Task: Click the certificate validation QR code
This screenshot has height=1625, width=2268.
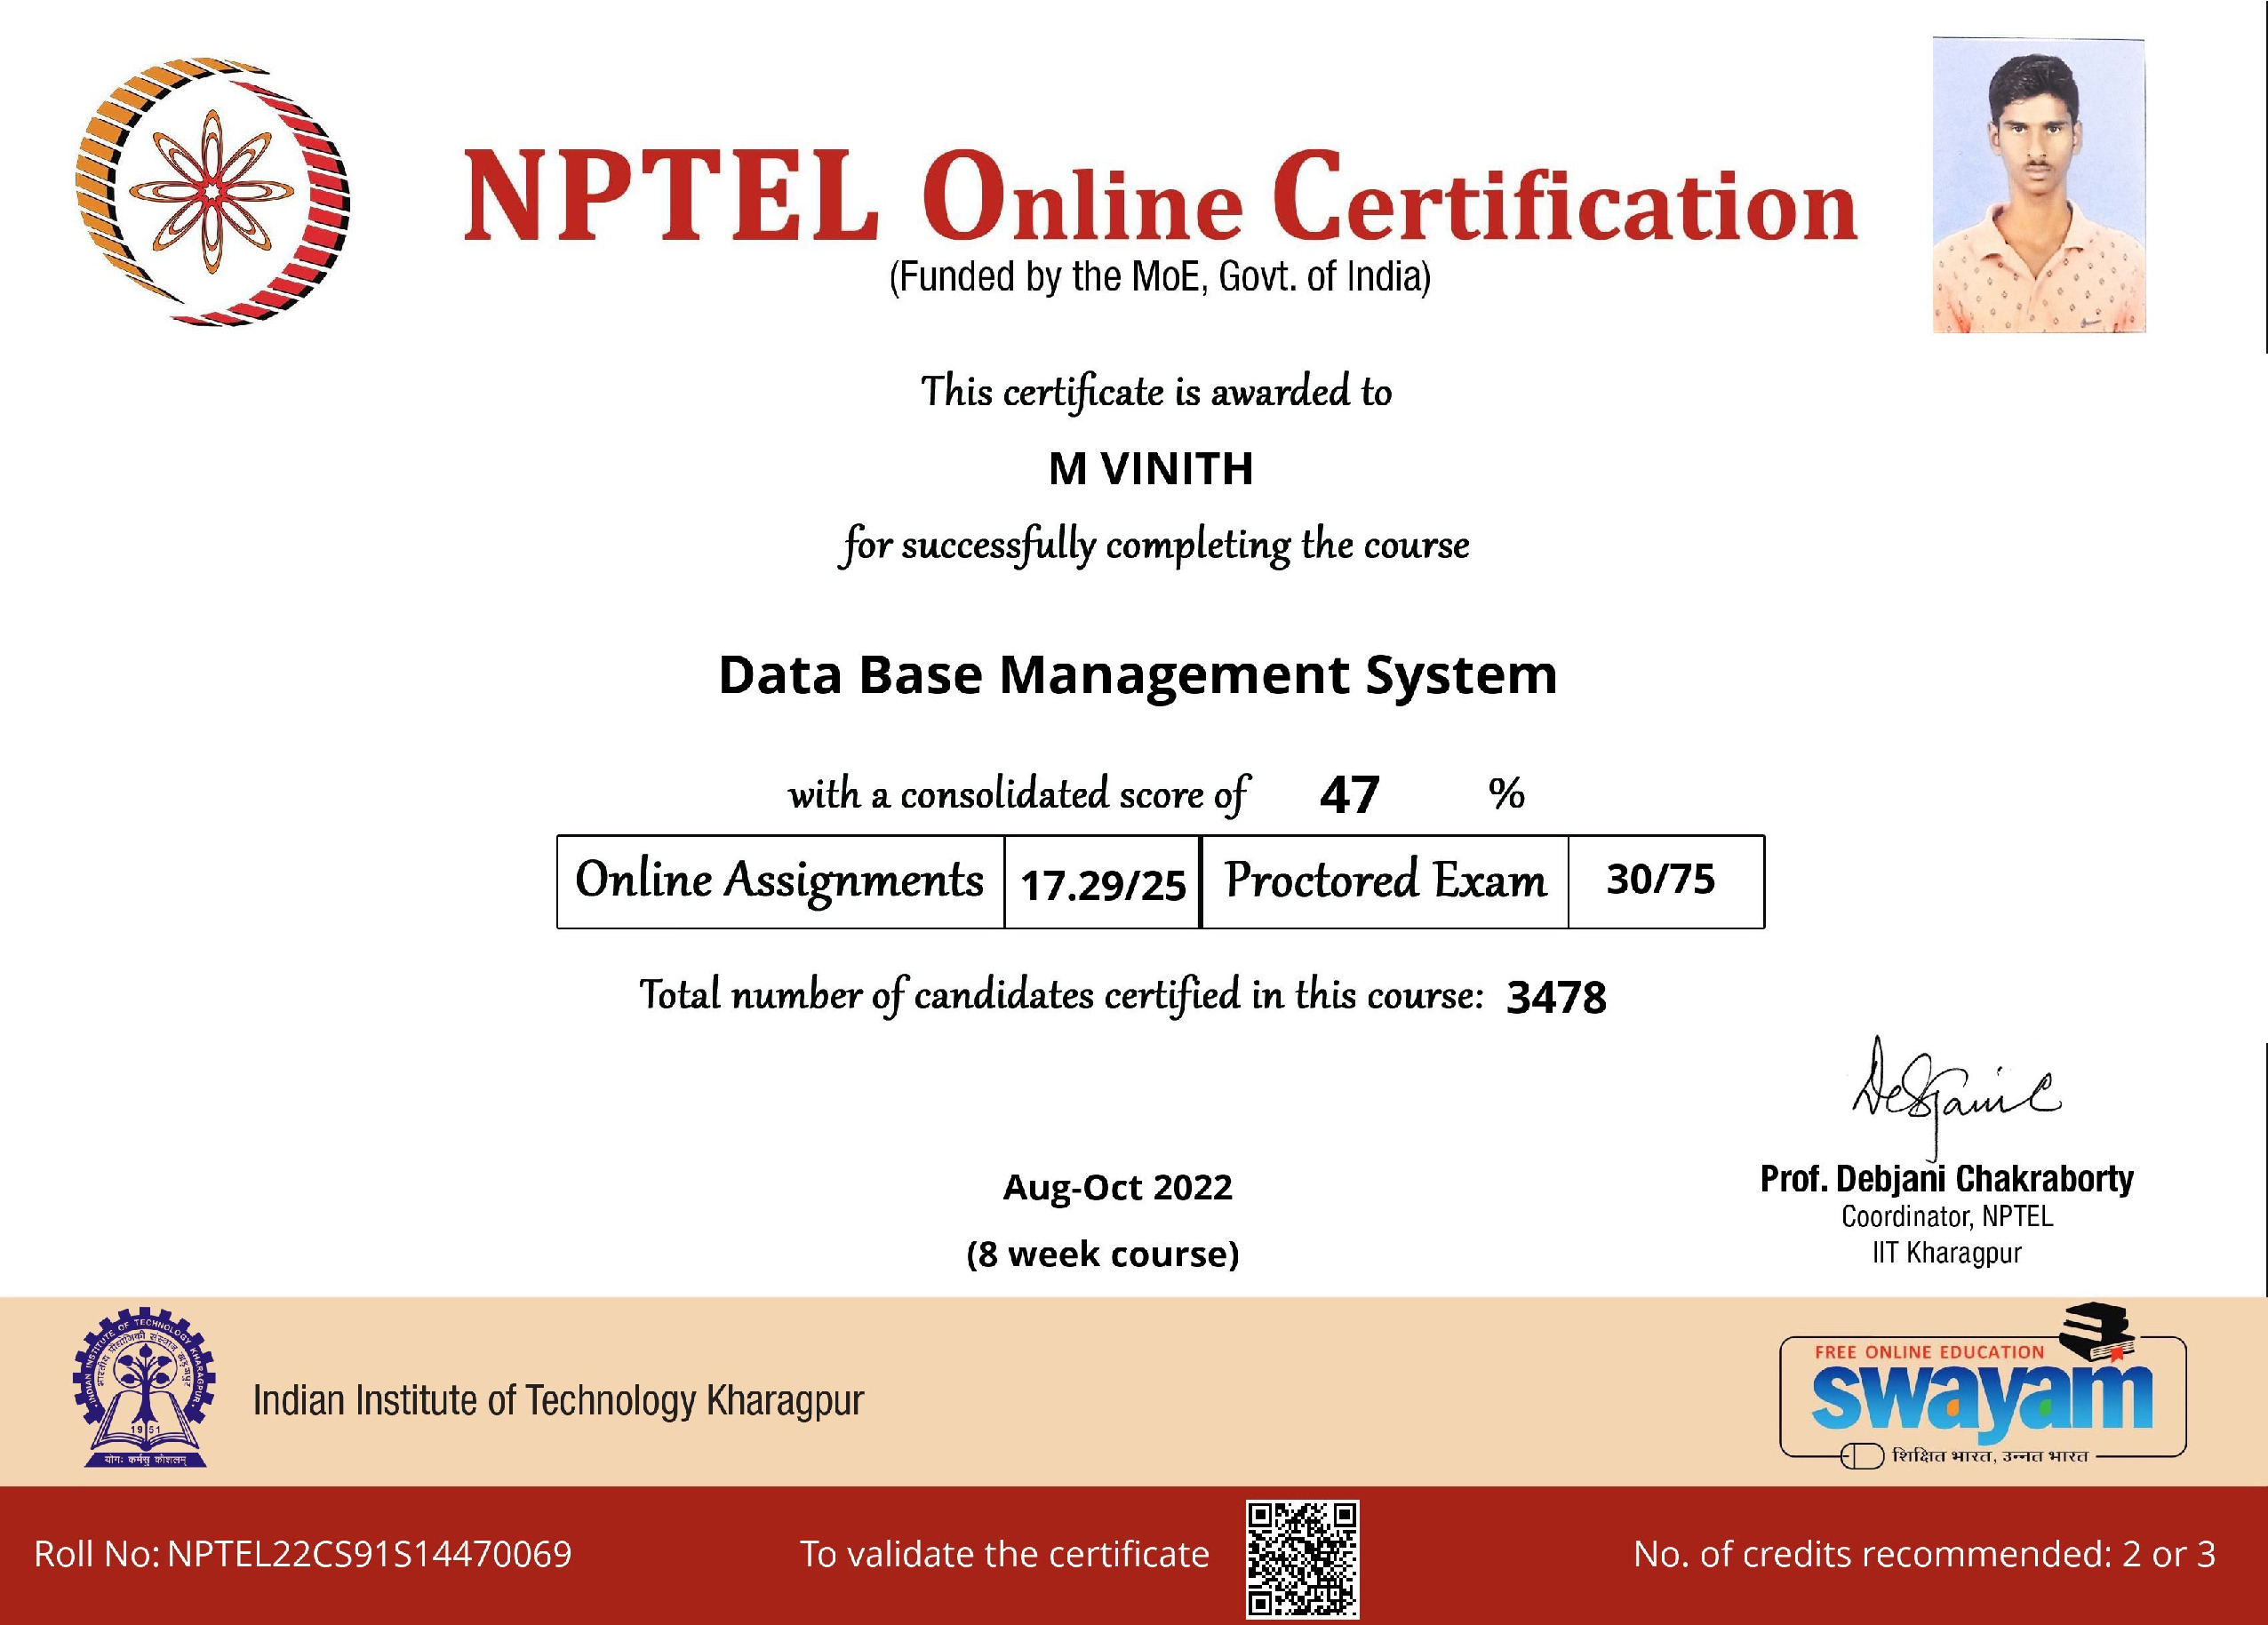Action: (x=1303, y=1558)
